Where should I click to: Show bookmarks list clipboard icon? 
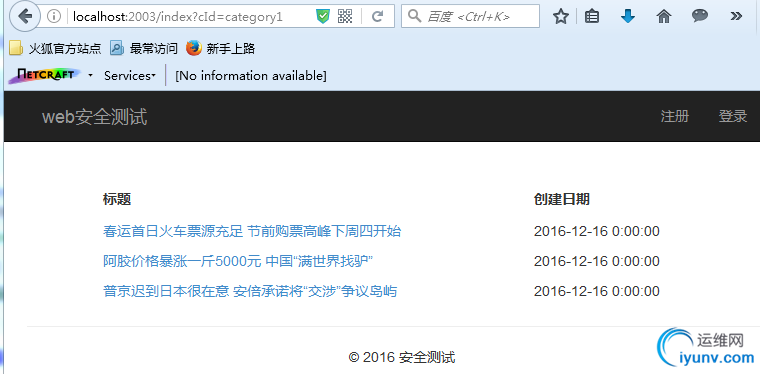pyautogui.click(x=591, y=17)
